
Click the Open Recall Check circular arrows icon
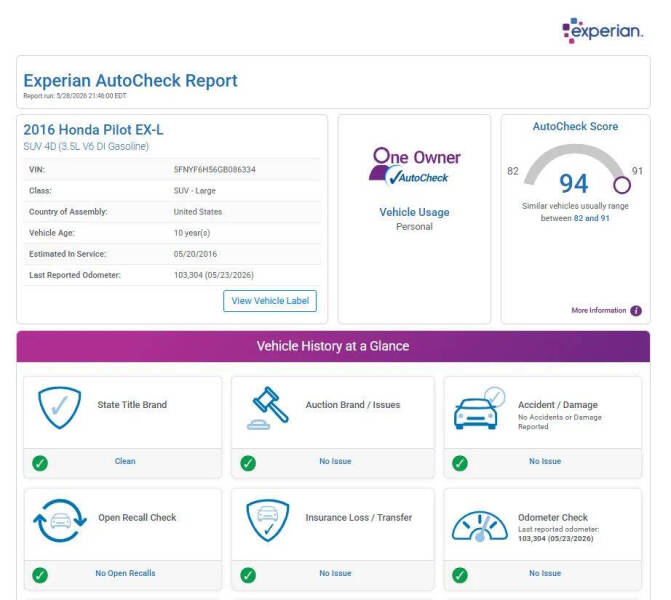[x=59, y=520]
